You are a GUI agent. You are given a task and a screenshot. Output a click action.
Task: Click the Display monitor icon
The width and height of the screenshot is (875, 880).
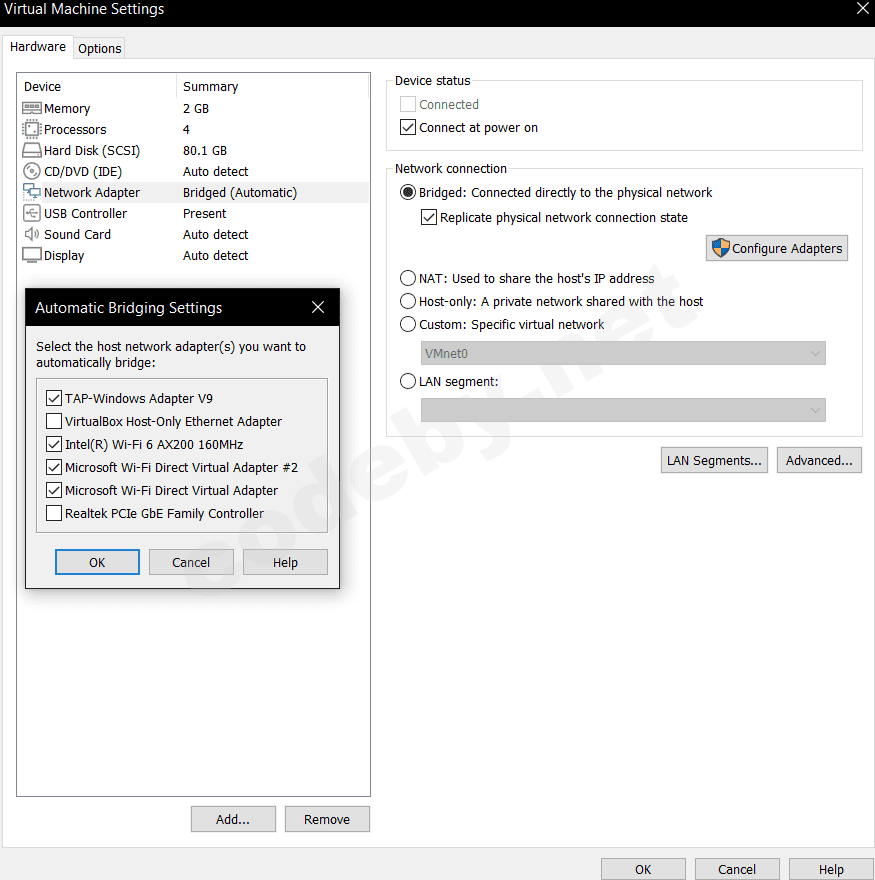(x=31, y=255)
